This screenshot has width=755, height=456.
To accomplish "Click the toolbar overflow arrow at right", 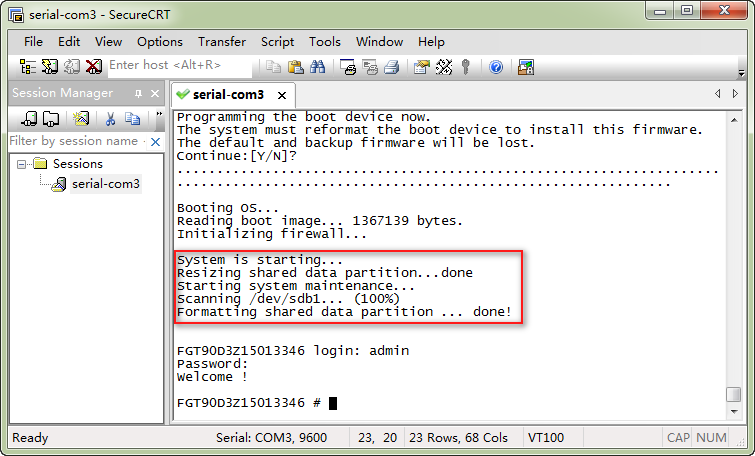I will [742, 73].
